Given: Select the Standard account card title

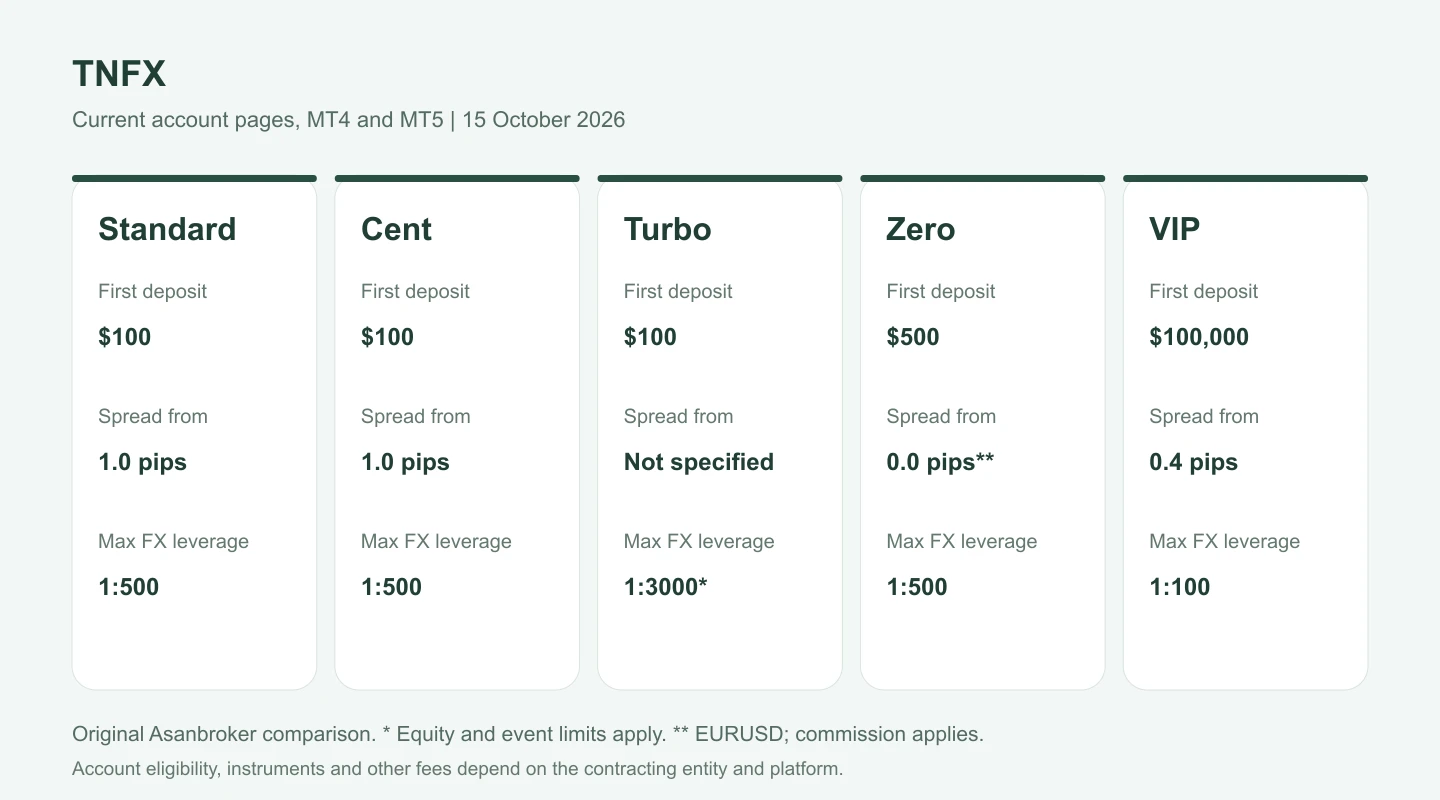Looking at the screenshot, I should point(167,229).
